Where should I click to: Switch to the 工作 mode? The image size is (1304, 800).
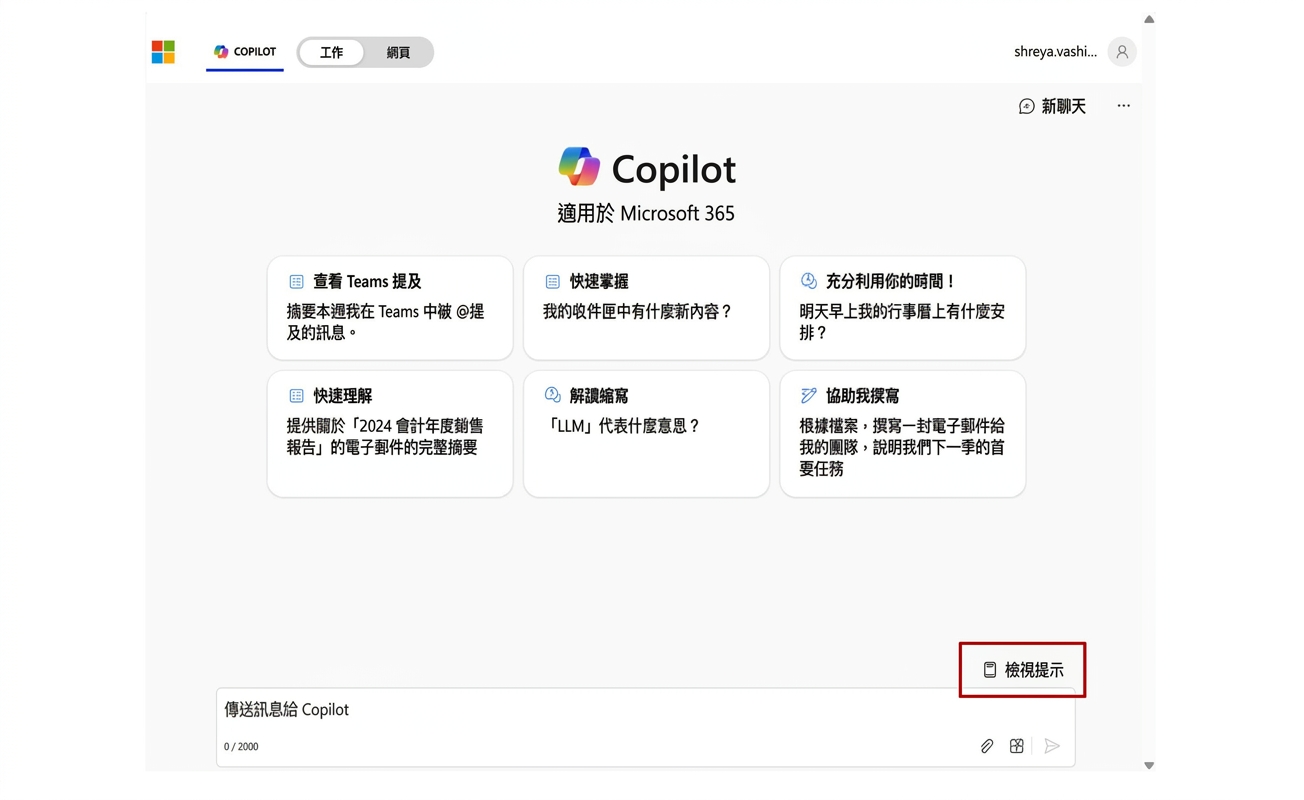coord(332,52)
